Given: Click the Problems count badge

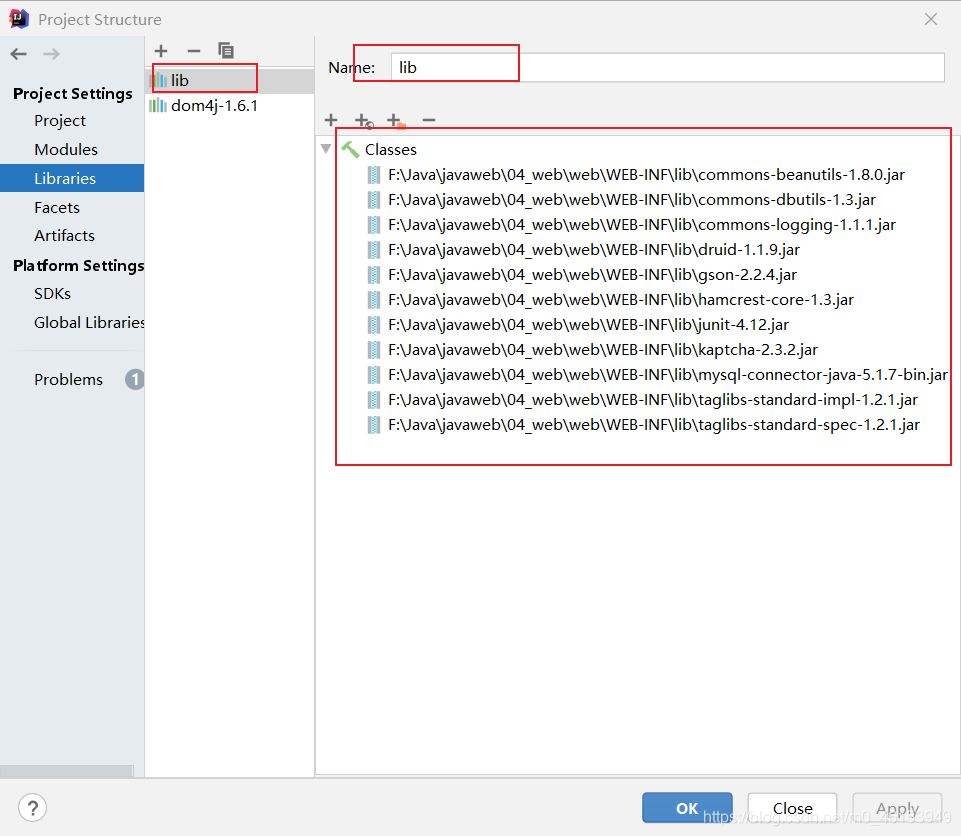Looking at the screenshot, I should pos(135,379).
